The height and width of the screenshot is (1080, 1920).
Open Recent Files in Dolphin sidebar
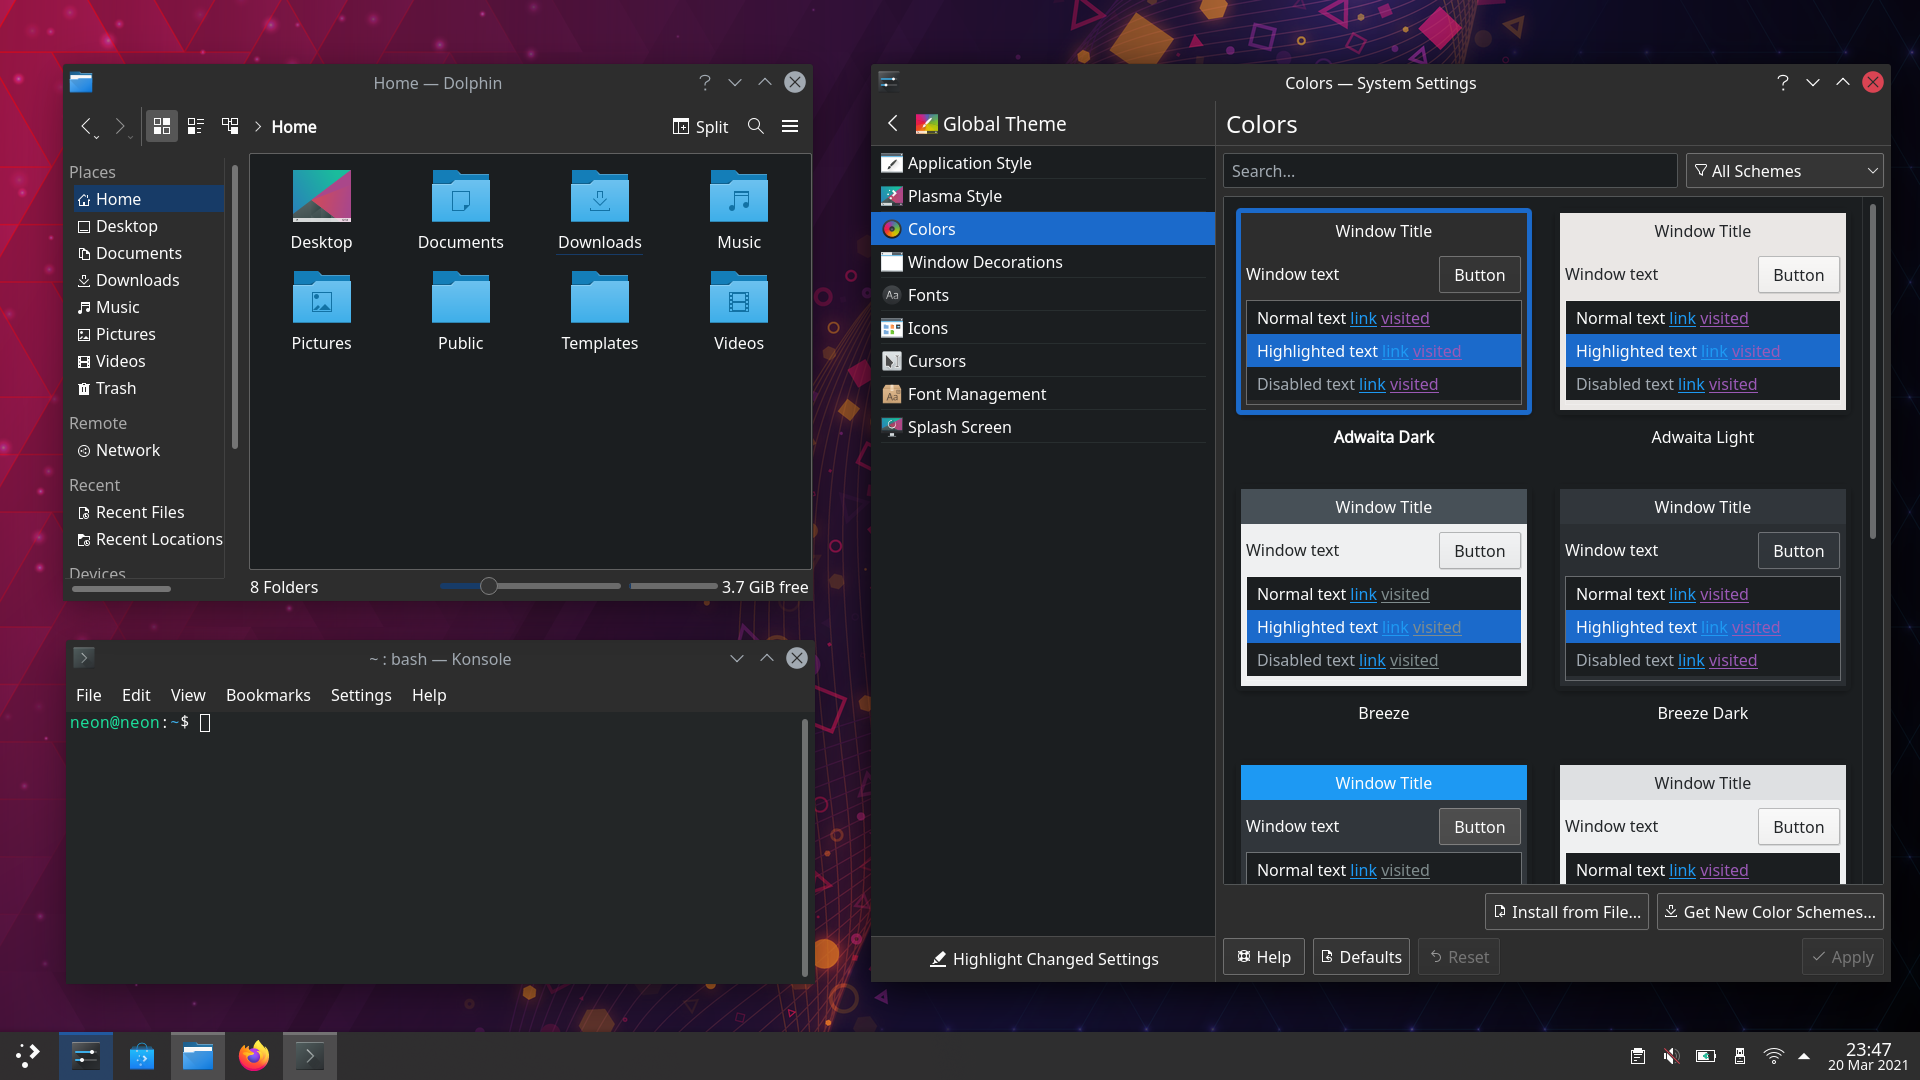point(148,512)
